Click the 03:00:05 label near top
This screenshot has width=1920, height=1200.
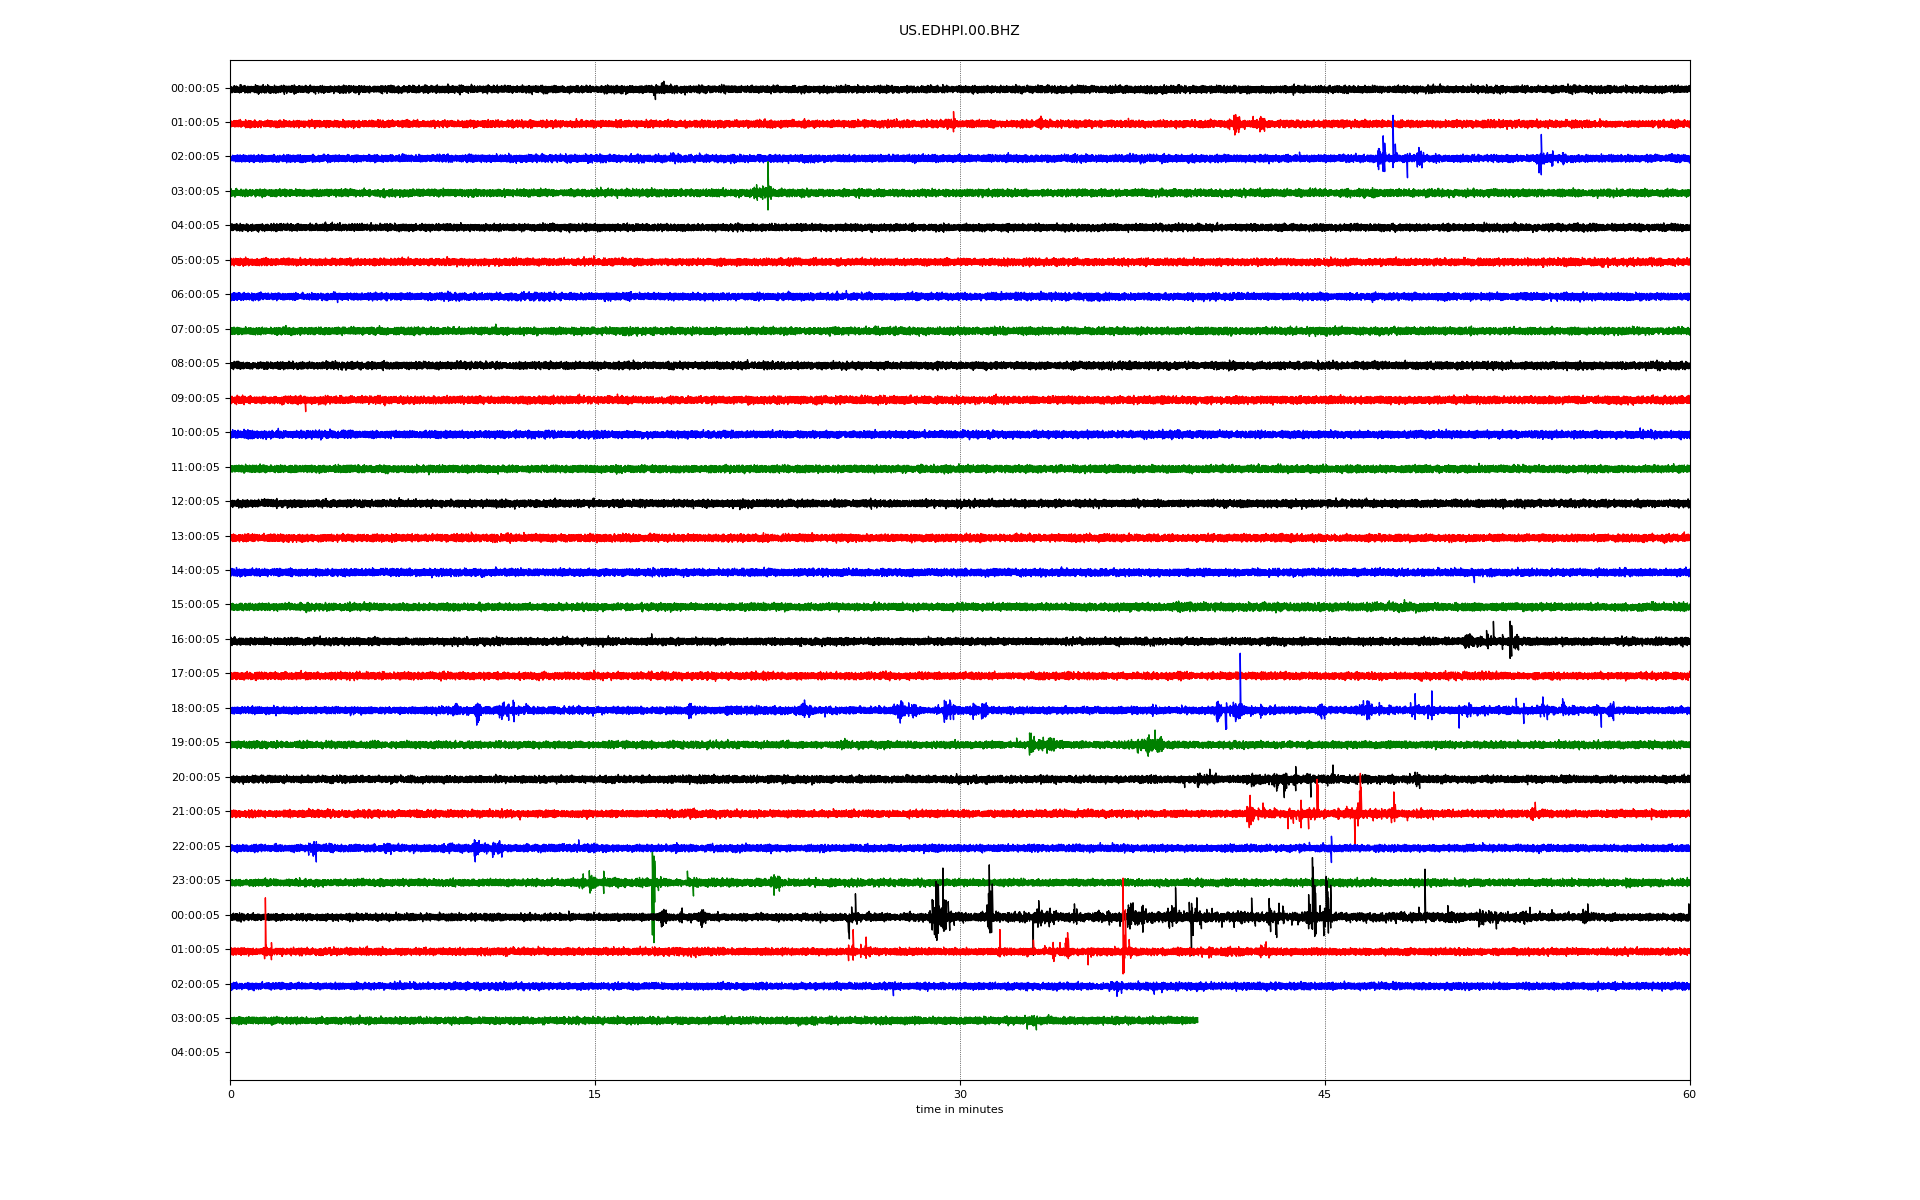[195, 192]
